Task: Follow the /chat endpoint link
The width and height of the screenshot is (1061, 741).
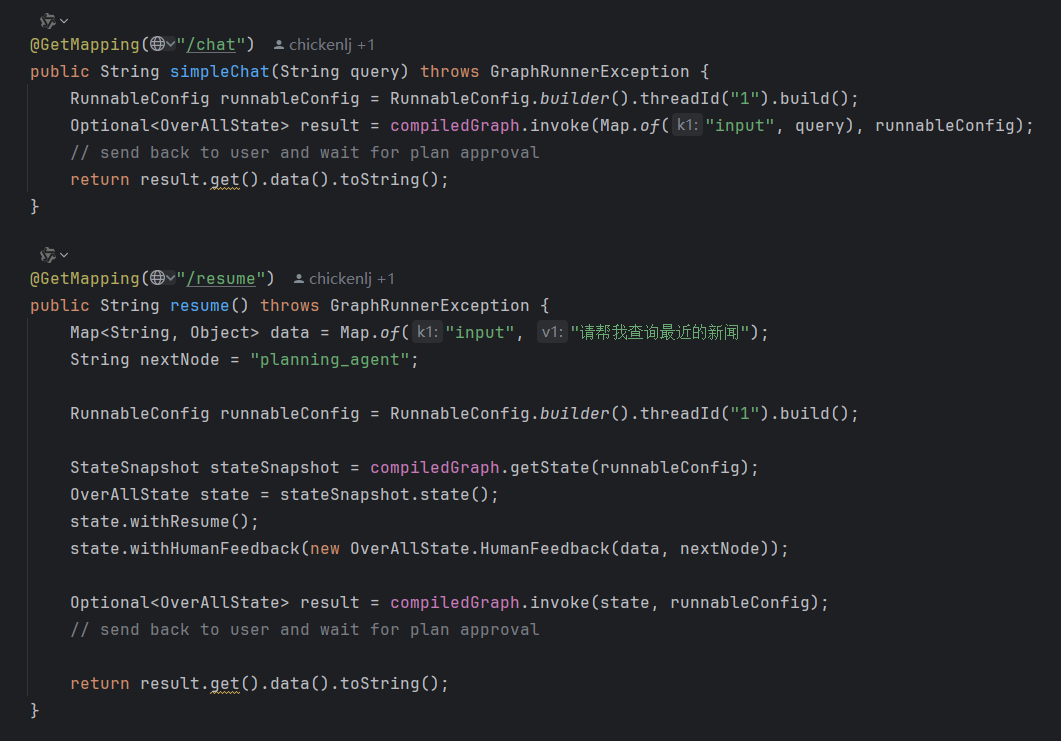Action: [x=211, y=45]
